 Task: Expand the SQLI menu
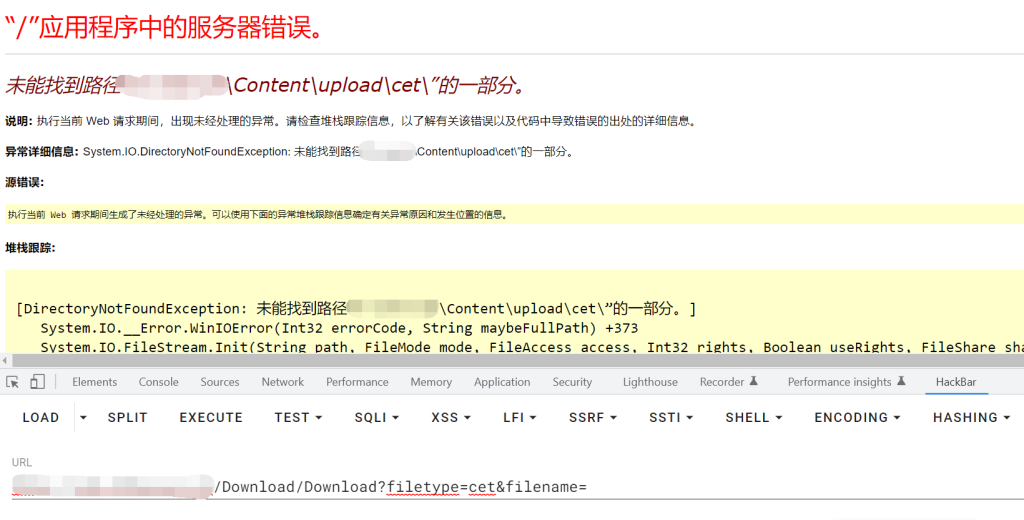click(x=376, y=417)
